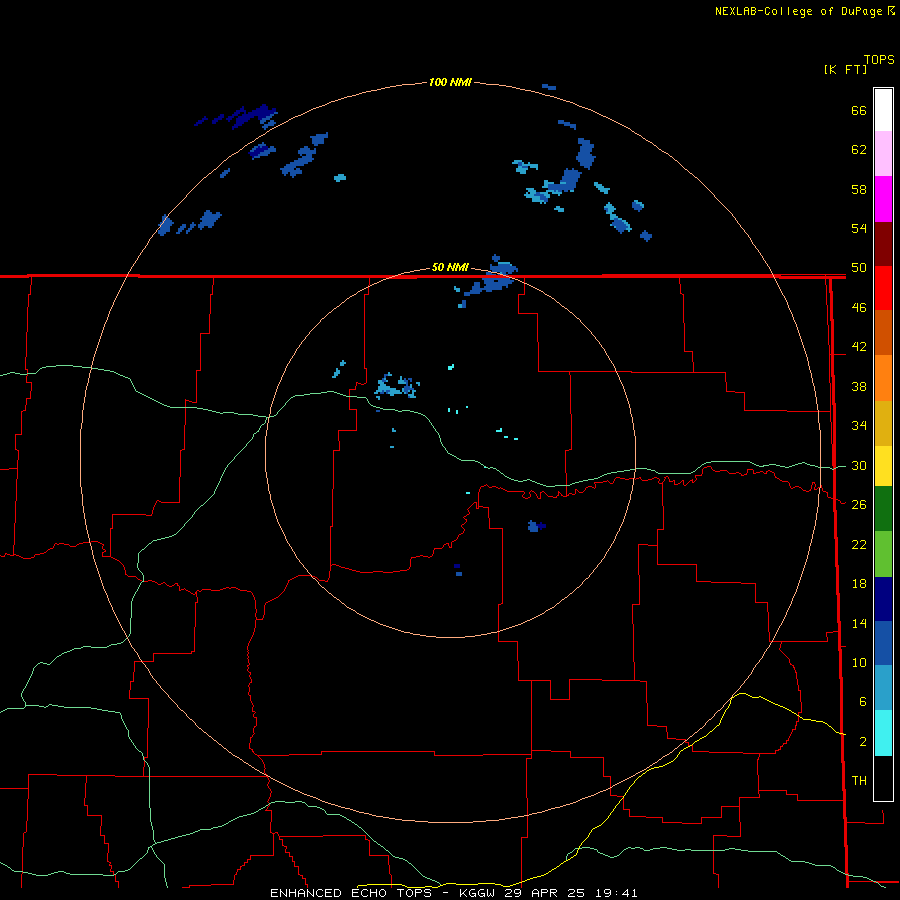Click the gold 34 kft legend swatch
The width and height of the screenshot is (900, 900).
coord(883,423)
